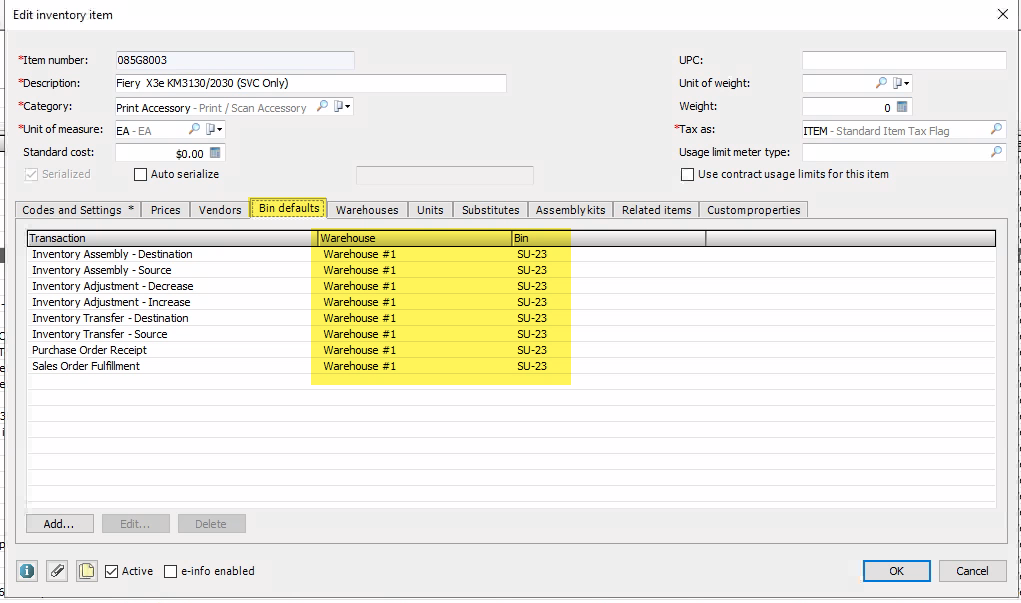
Task: Open the Unit of weight lookup magnifier
Action: (881, 83)
